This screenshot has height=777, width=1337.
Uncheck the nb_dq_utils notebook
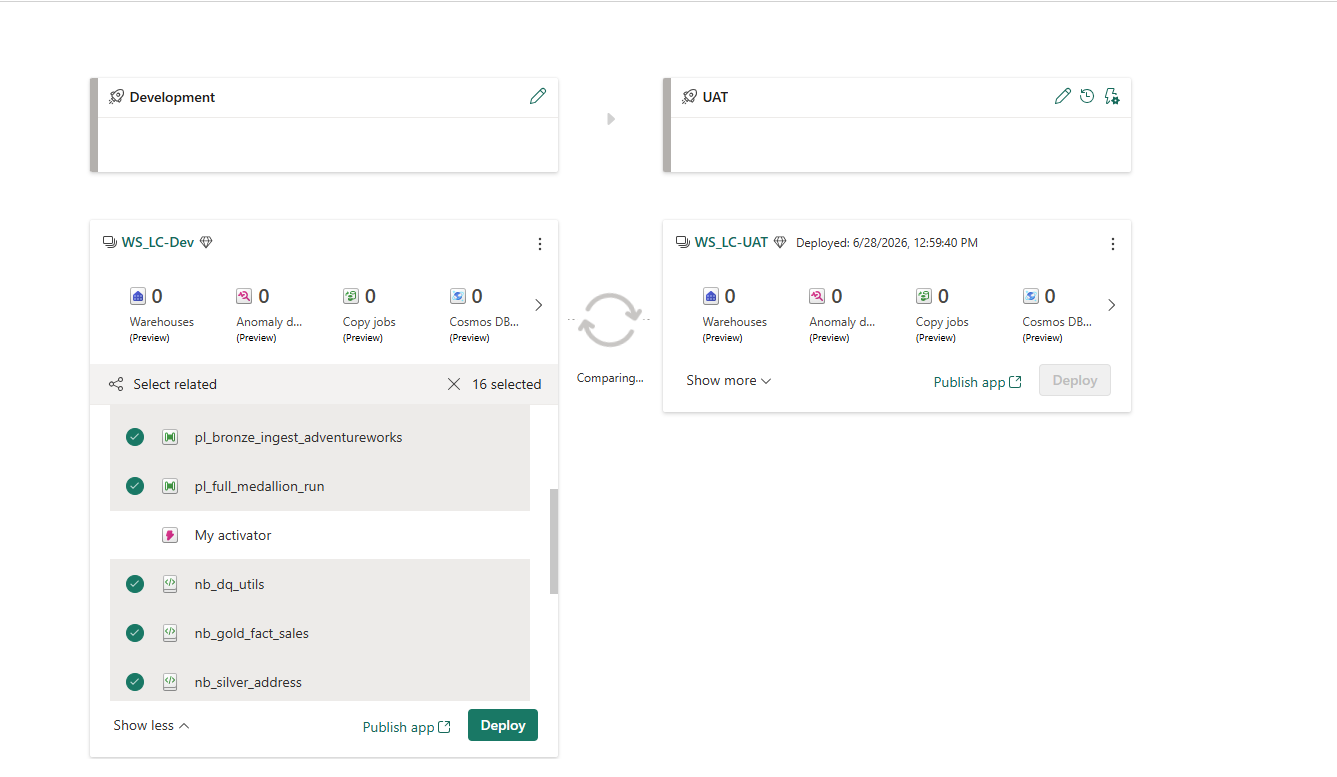pyautogui.click(x=135, y=584)
